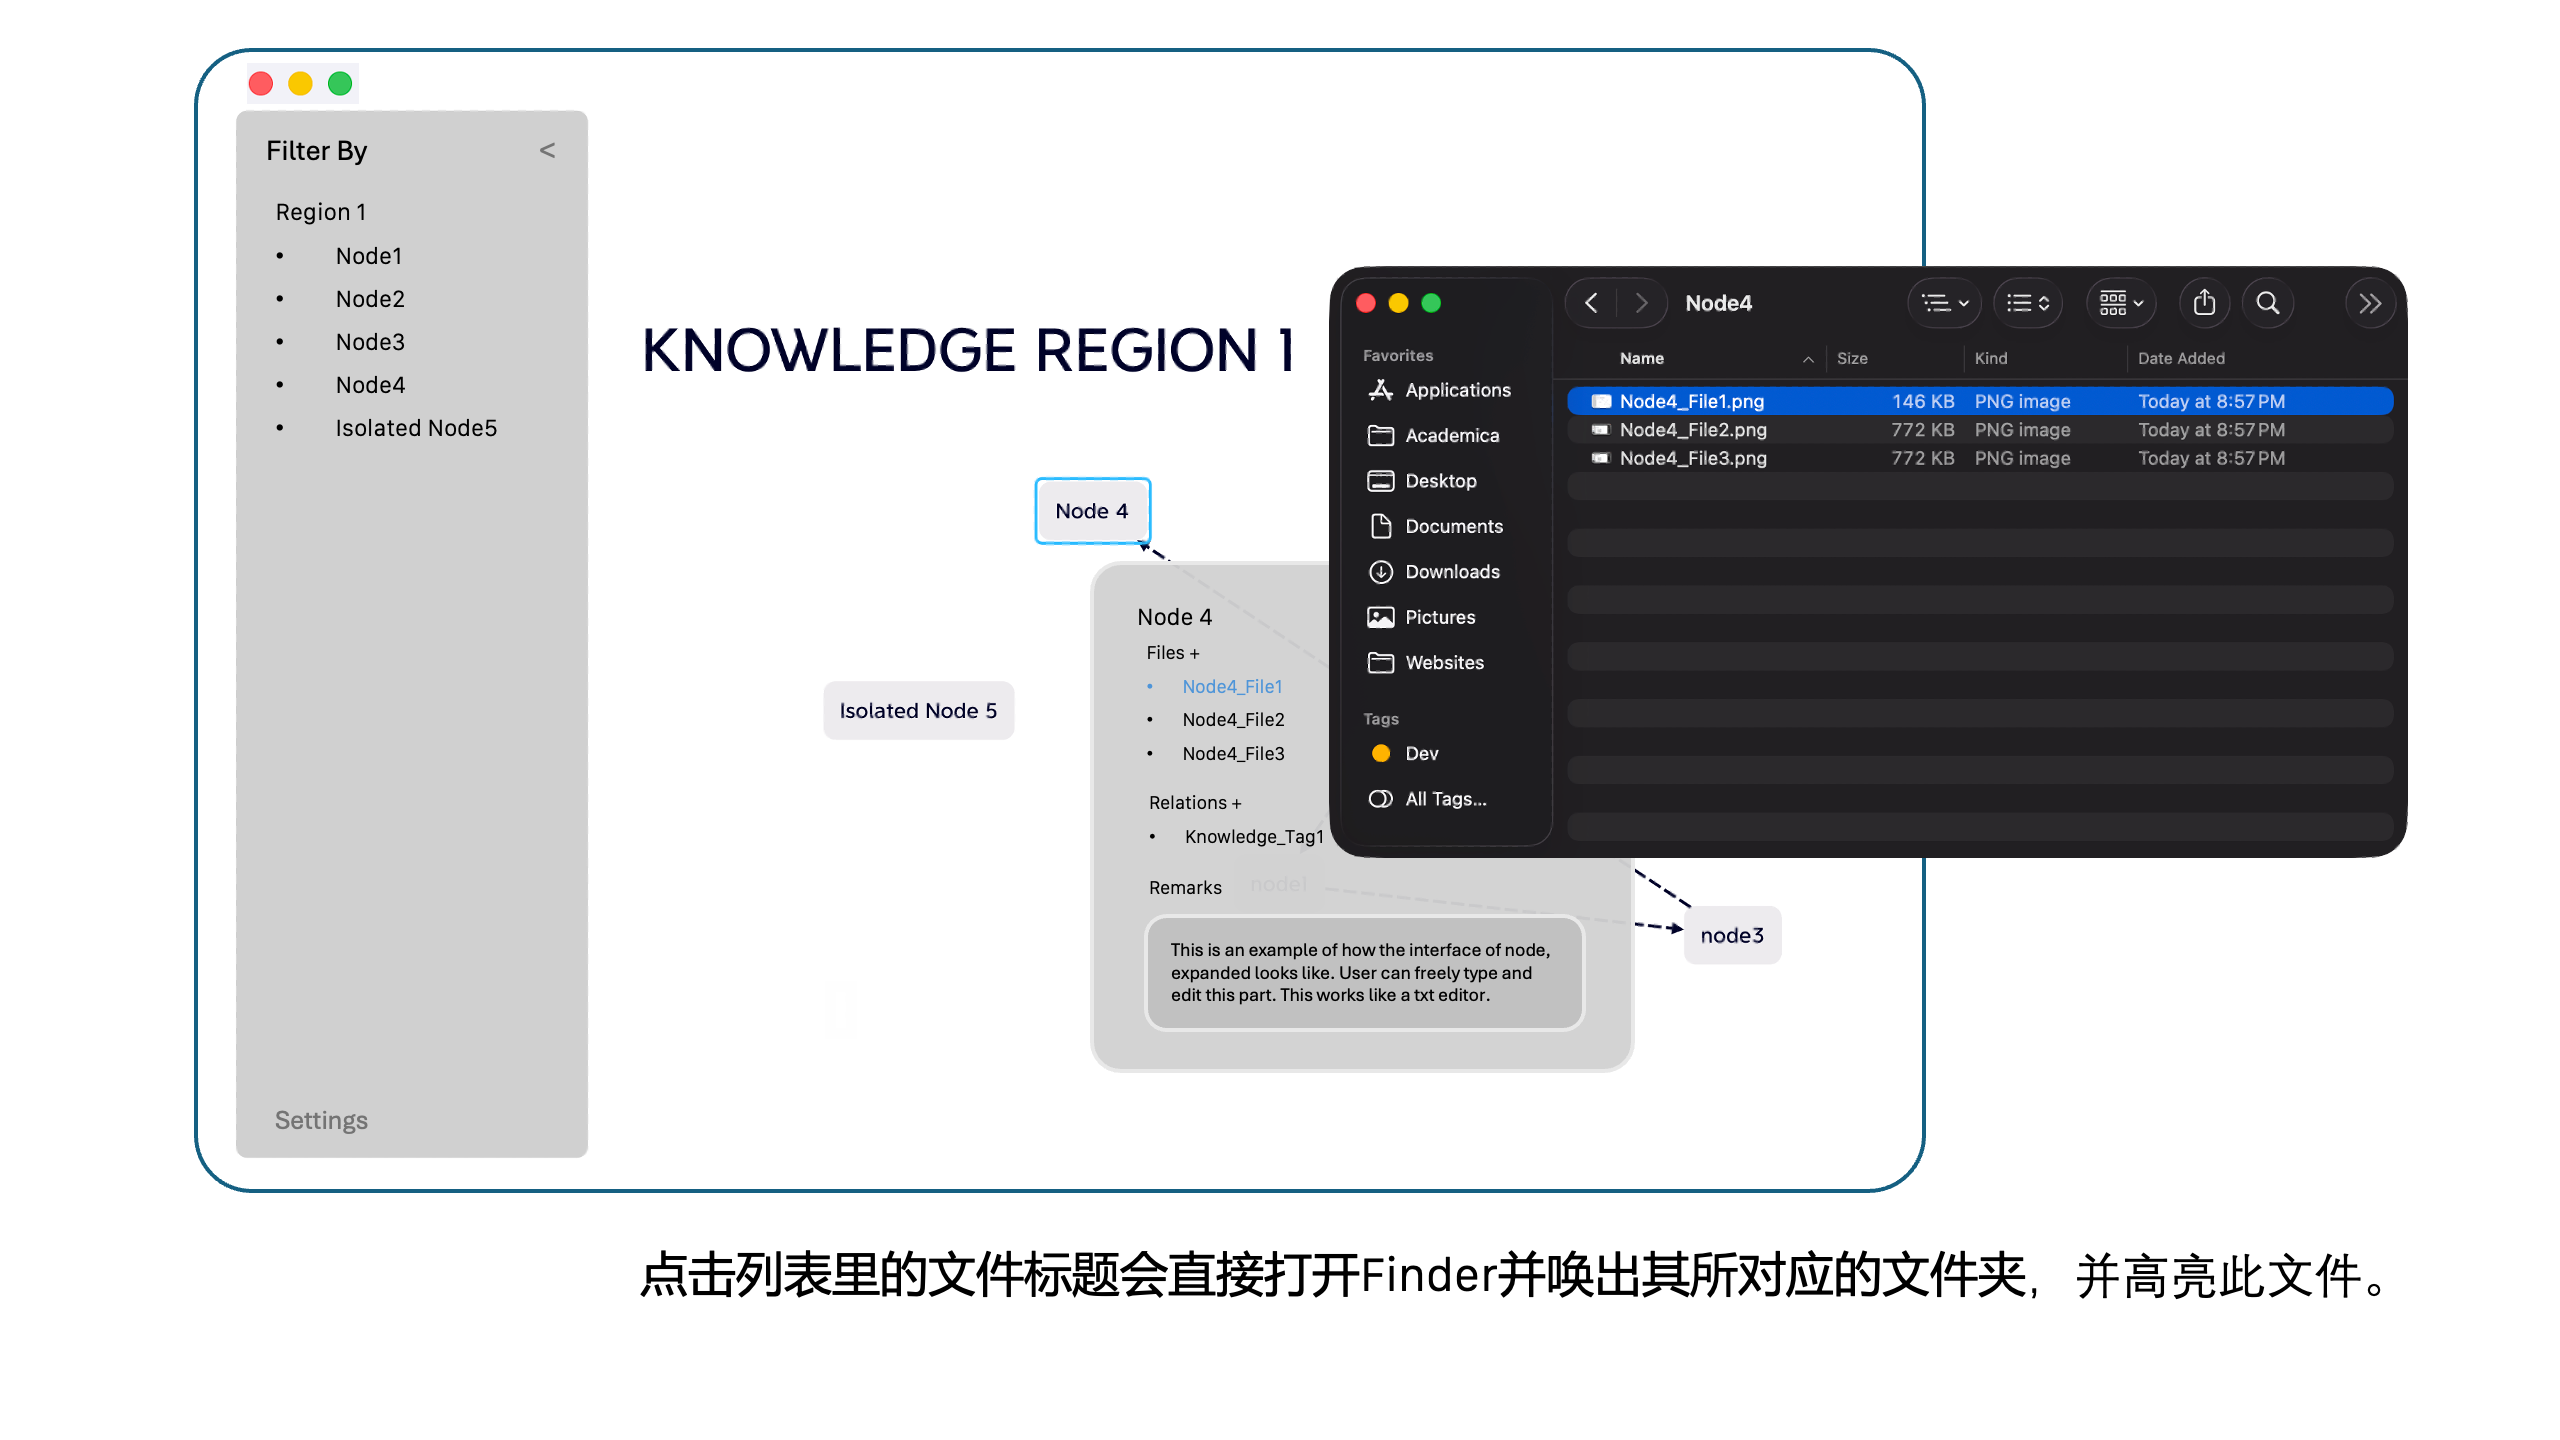Image resolution: width=2560 pixels, height=1440 pixels.
Task: Open Settings in the filter sidebar
Action: [x=321, y=1120]
